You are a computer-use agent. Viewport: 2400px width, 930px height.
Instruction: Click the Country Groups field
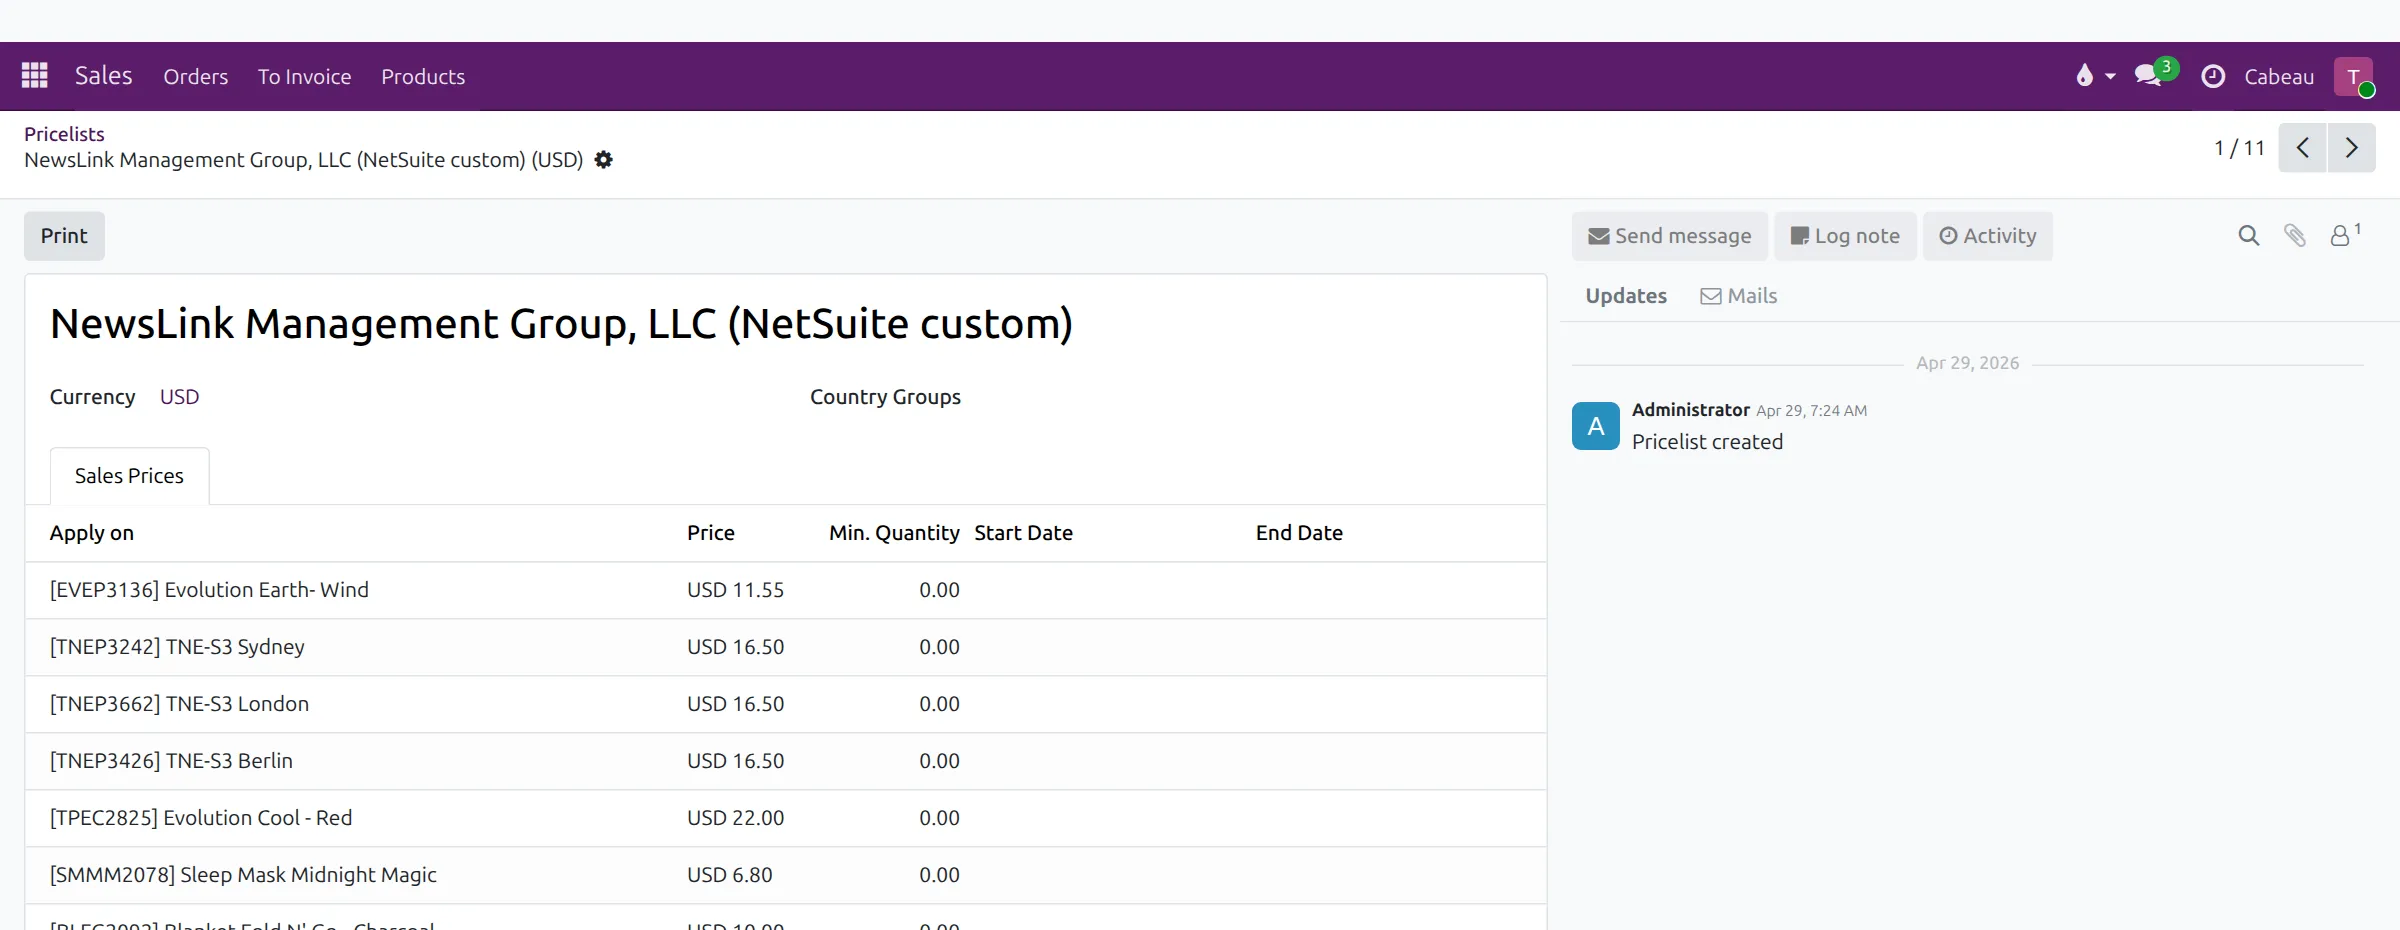point(885,397)
